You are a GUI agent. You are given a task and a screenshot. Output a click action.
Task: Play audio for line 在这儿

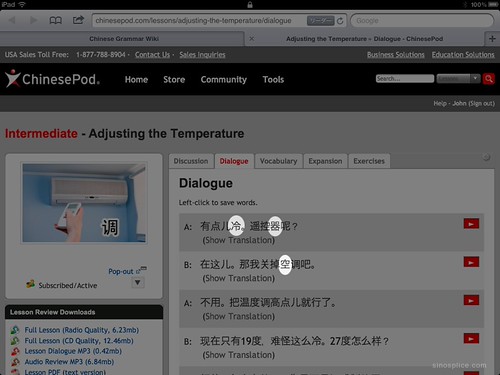[471, 262]
